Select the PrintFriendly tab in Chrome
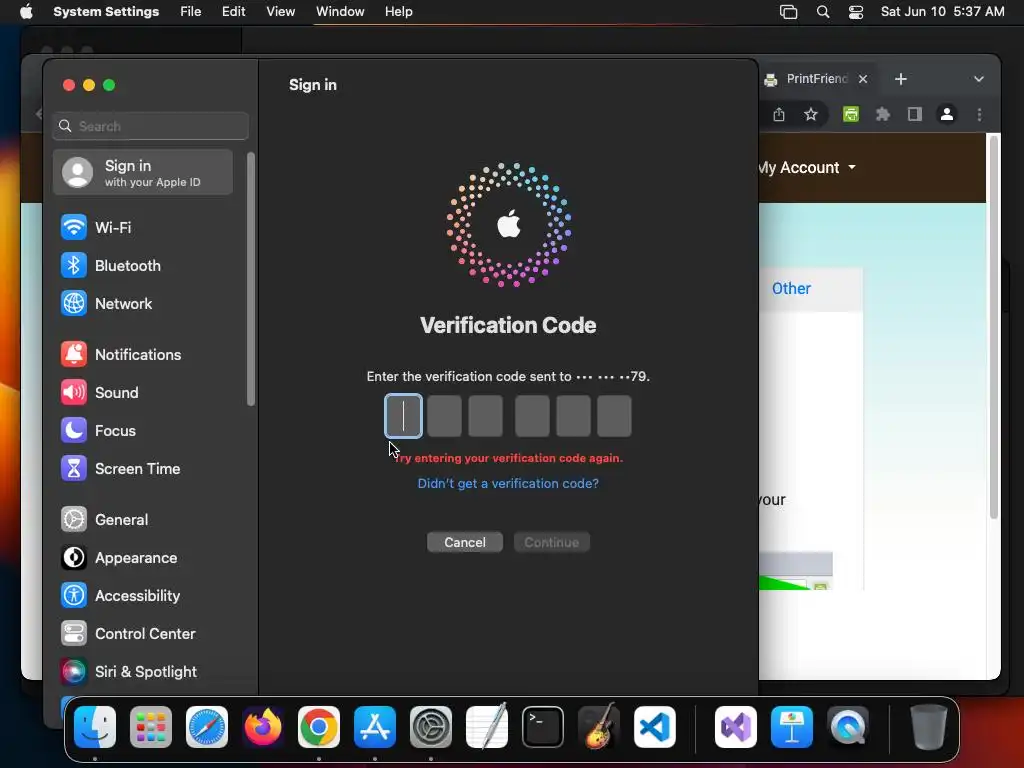Image resolution: width=1024 pixels, height=768 pixels. (816, 79)
